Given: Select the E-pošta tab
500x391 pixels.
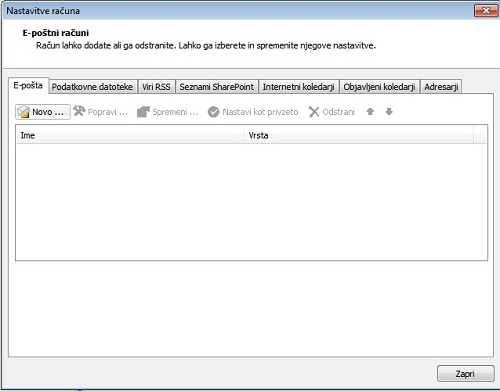Looking at the screenshot, I should coord(28,86).
